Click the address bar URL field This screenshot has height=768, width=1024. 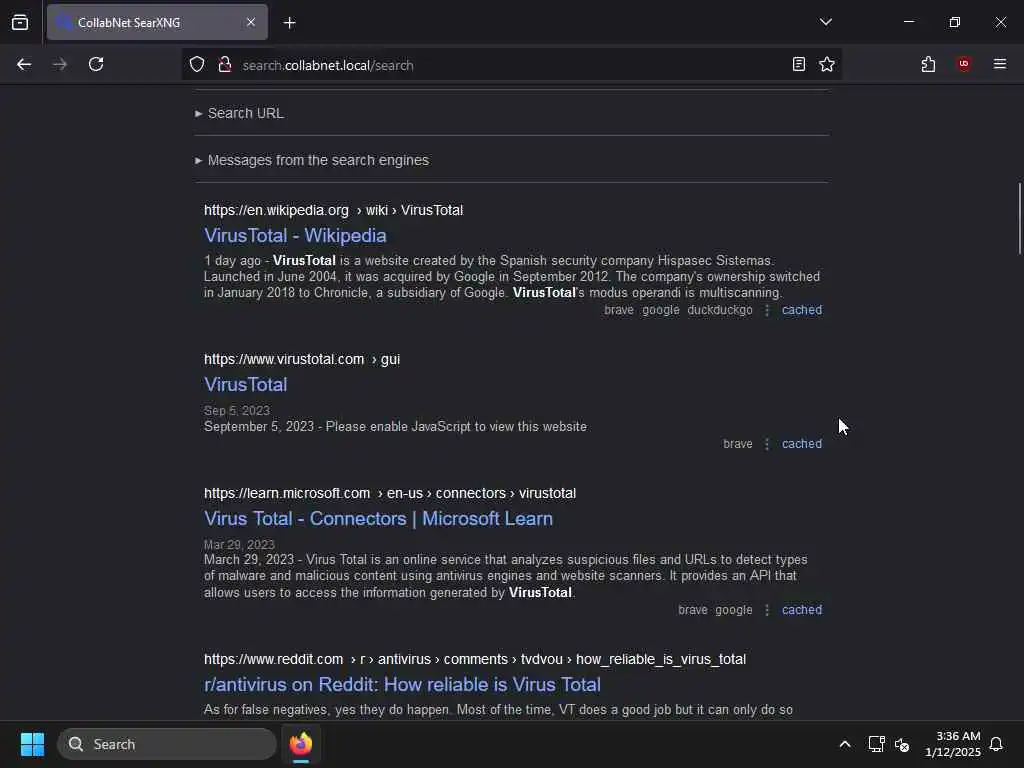tap(509, 65)
